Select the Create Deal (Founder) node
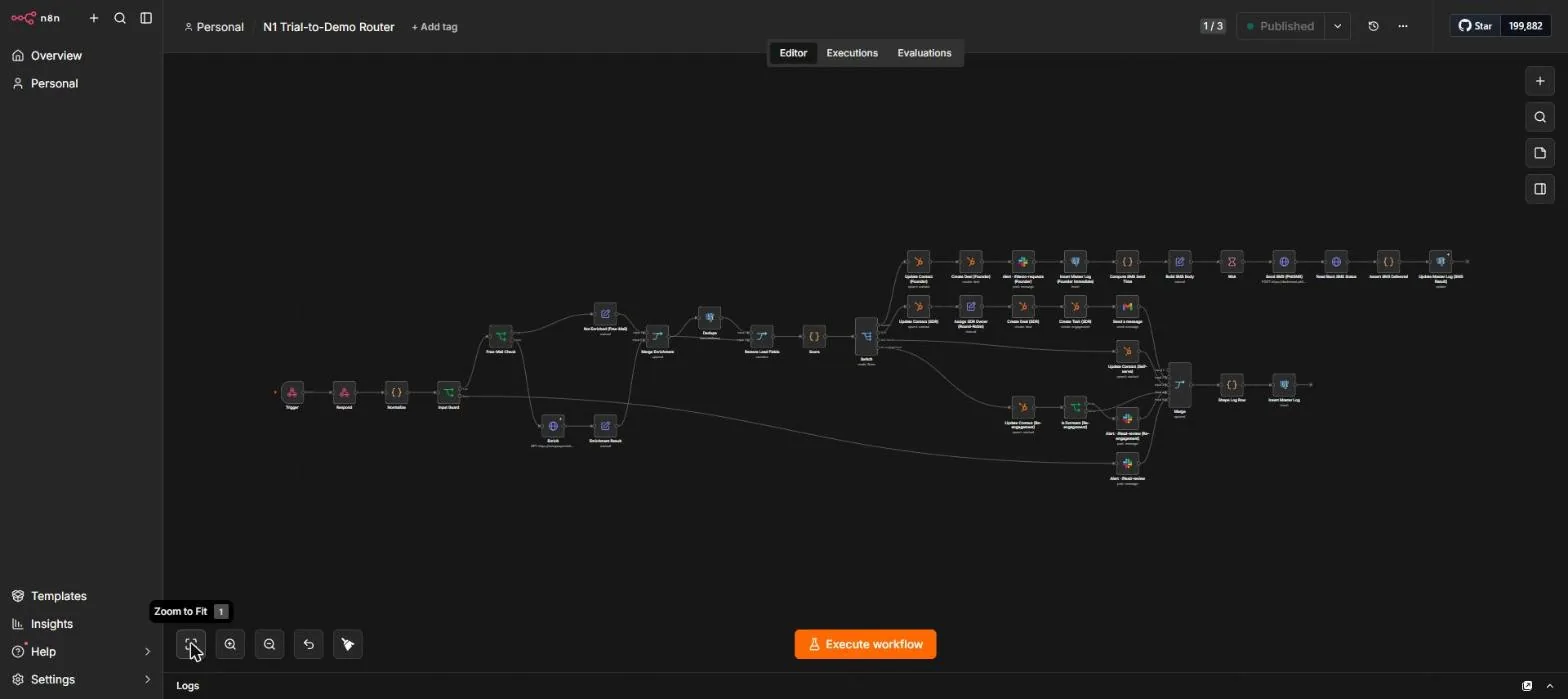 970,262
